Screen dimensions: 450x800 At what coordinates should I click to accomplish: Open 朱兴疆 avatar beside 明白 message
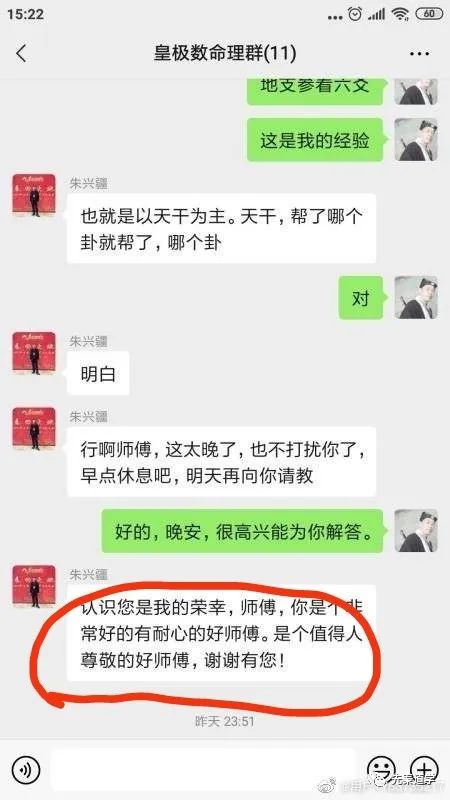[34, 354]
